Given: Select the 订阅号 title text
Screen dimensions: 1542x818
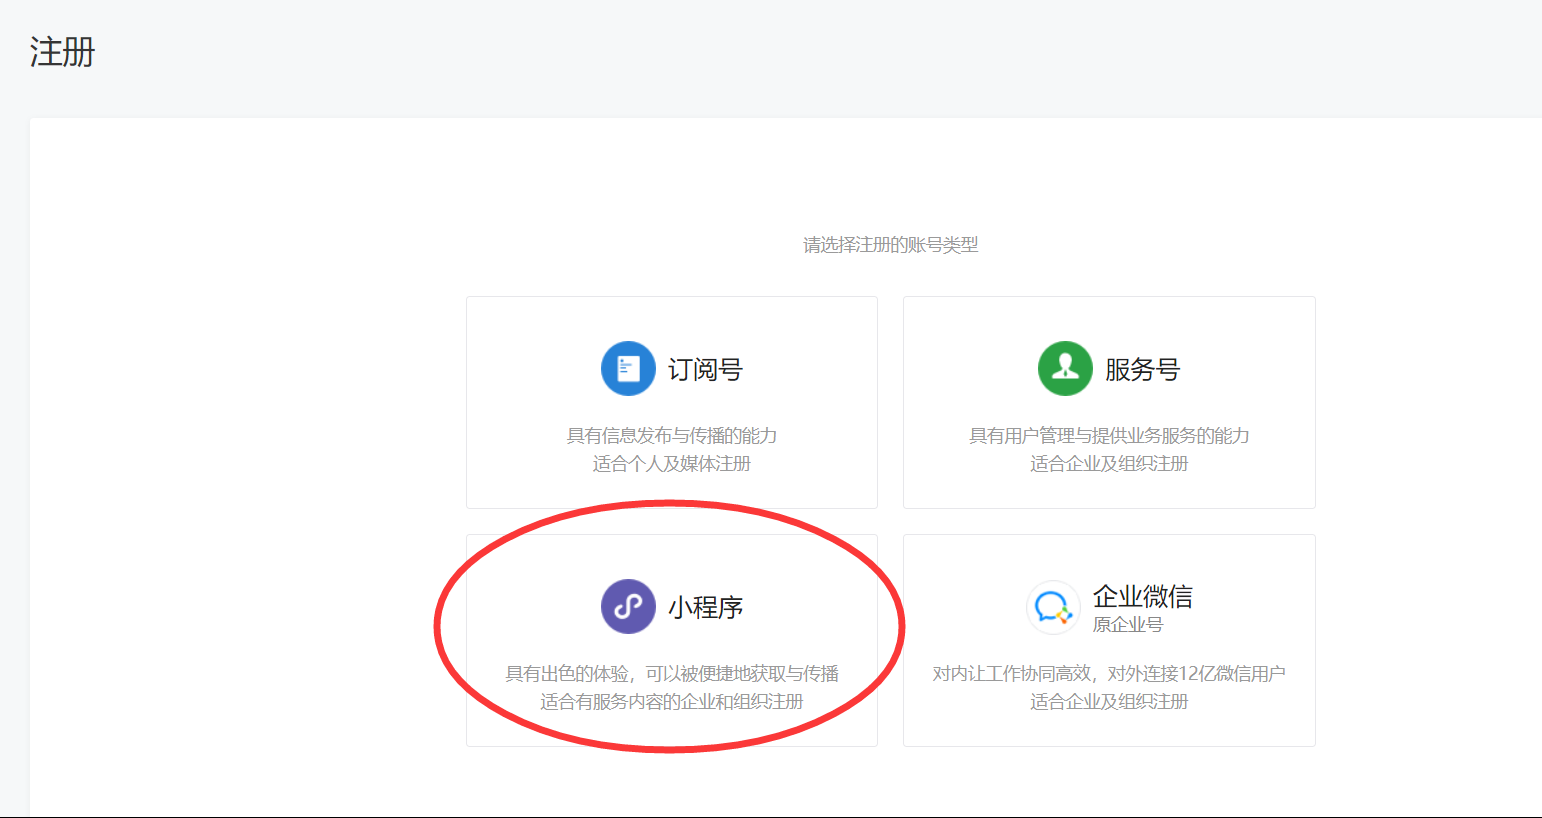Looking at the screenshot, I should 706,370.
